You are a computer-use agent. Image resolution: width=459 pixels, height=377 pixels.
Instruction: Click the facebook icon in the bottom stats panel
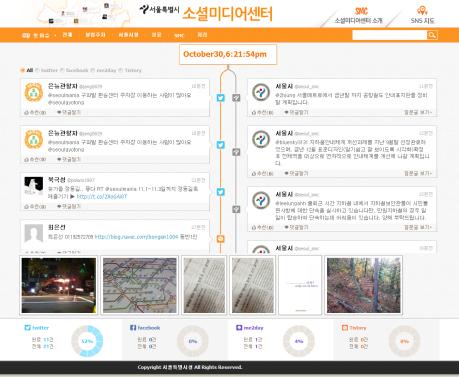pos(133,328)
